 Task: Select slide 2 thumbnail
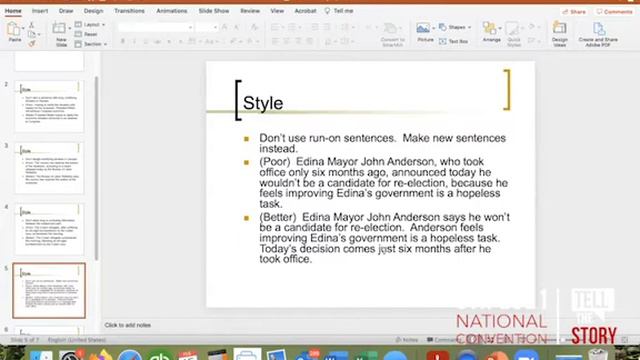coord(49,106)
